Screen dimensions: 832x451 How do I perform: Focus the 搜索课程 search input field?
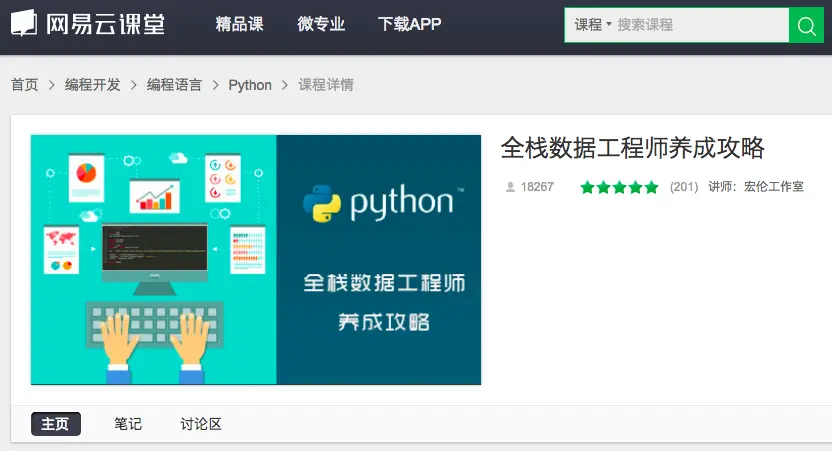pos(701,25)
